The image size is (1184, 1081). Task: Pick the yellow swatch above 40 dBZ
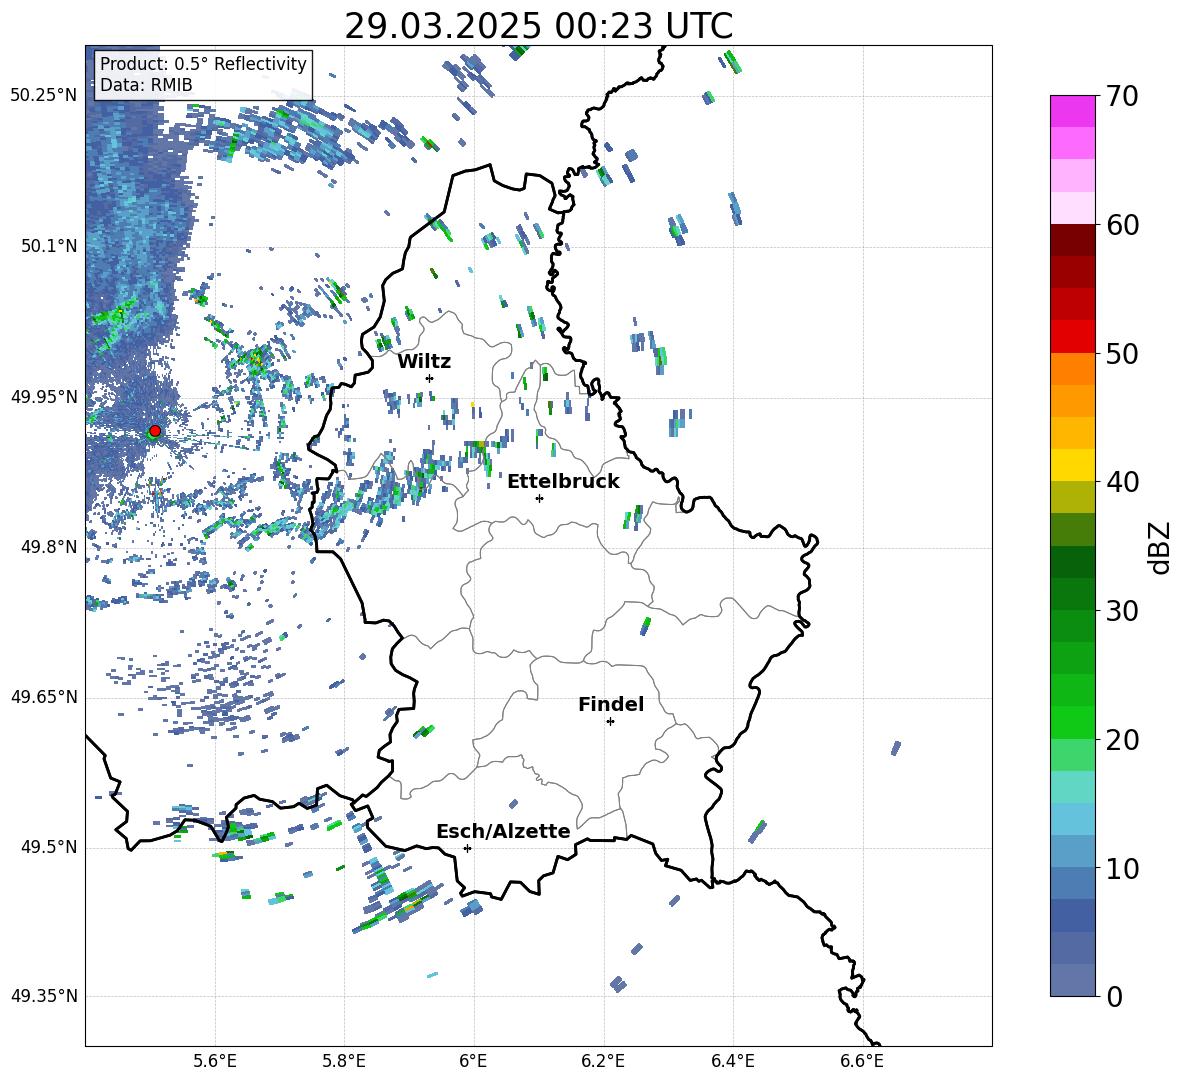(x=1072, y=465)
